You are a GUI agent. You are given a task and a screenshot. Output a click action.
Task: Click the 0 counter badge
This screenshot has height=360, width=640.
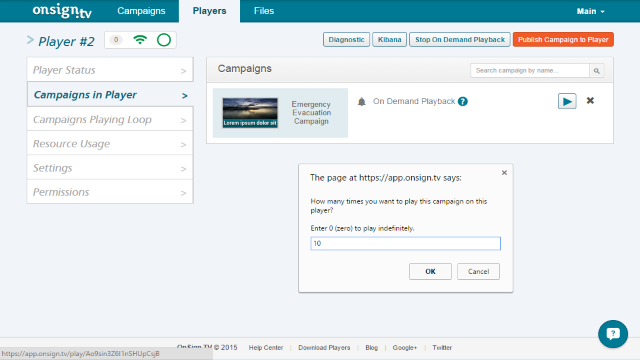coord(116,40)
